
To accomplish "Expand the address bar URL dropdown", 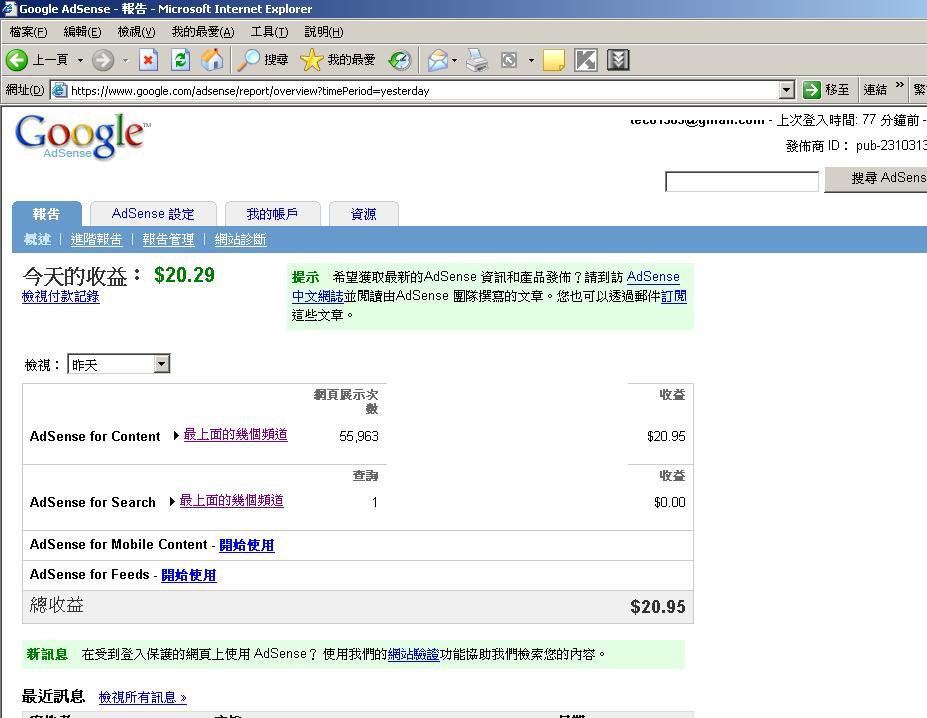I will click(786, 90).
